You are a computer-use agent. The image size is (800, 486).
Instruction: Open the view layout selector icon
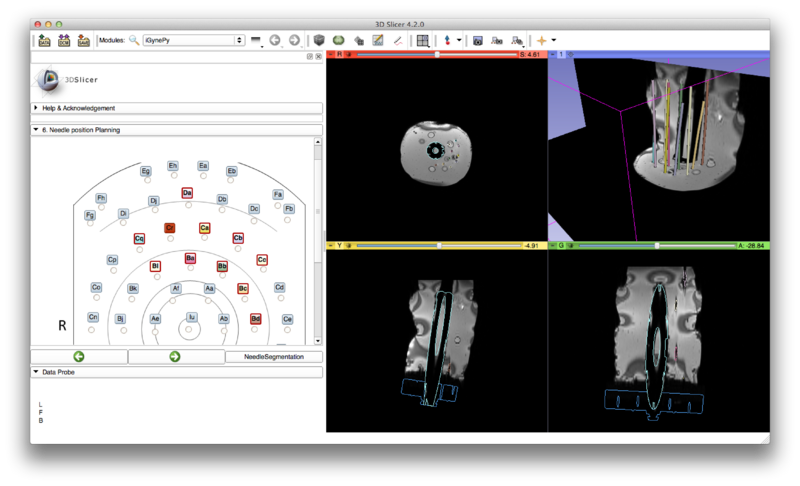(423, 41)
